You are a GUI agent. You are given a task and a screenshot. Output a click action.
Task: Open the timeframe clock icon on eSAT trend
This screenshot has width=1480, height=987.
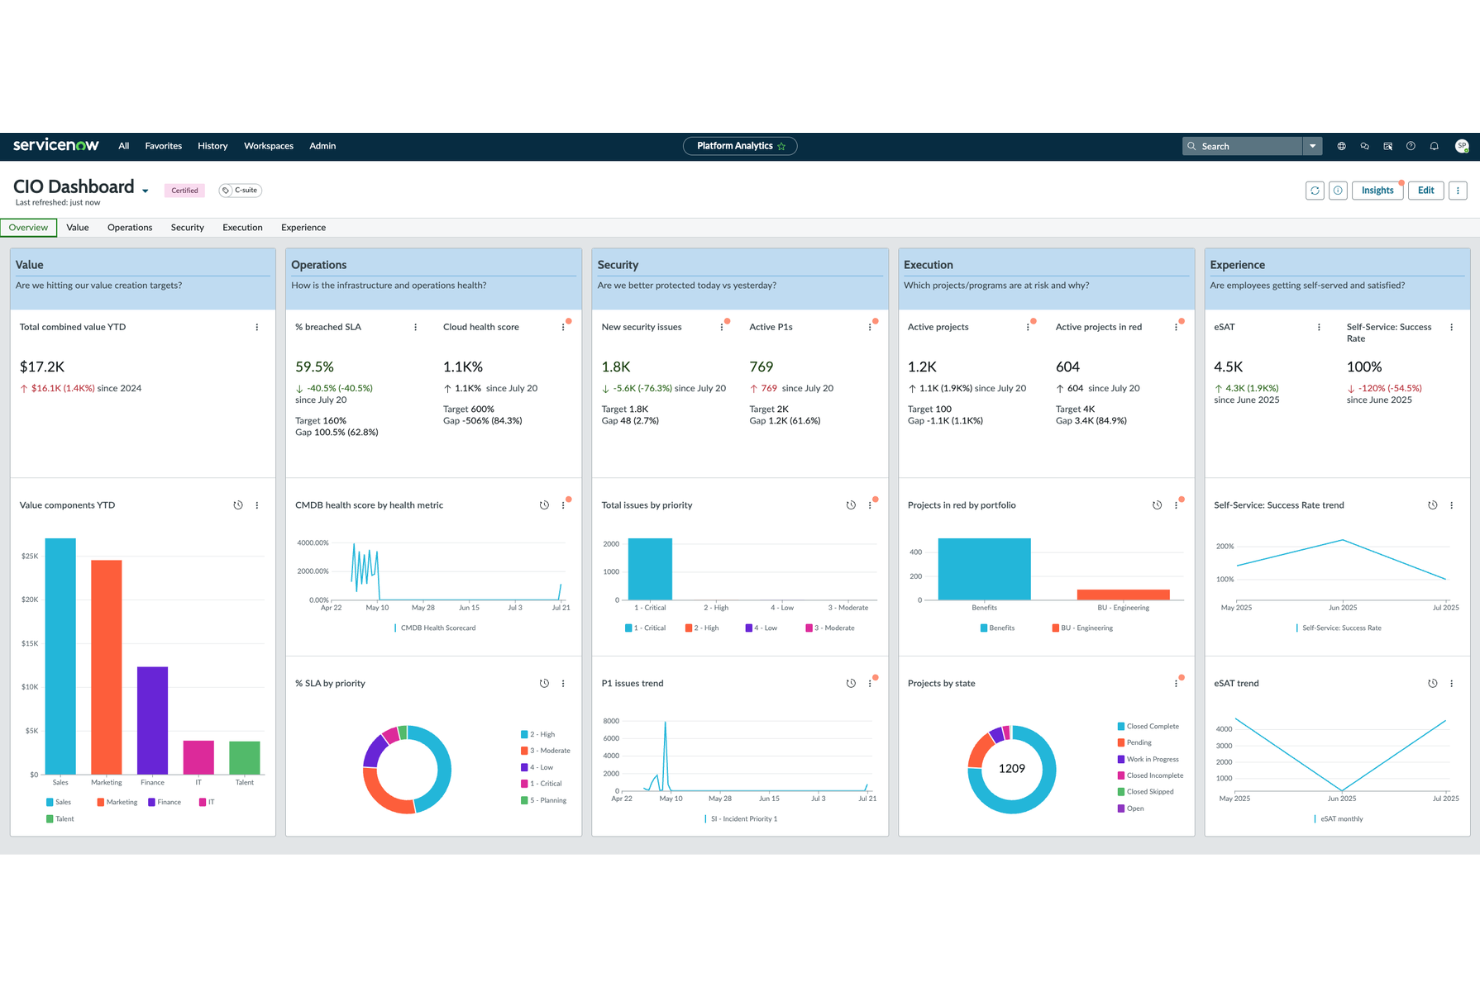point(1431,683)
